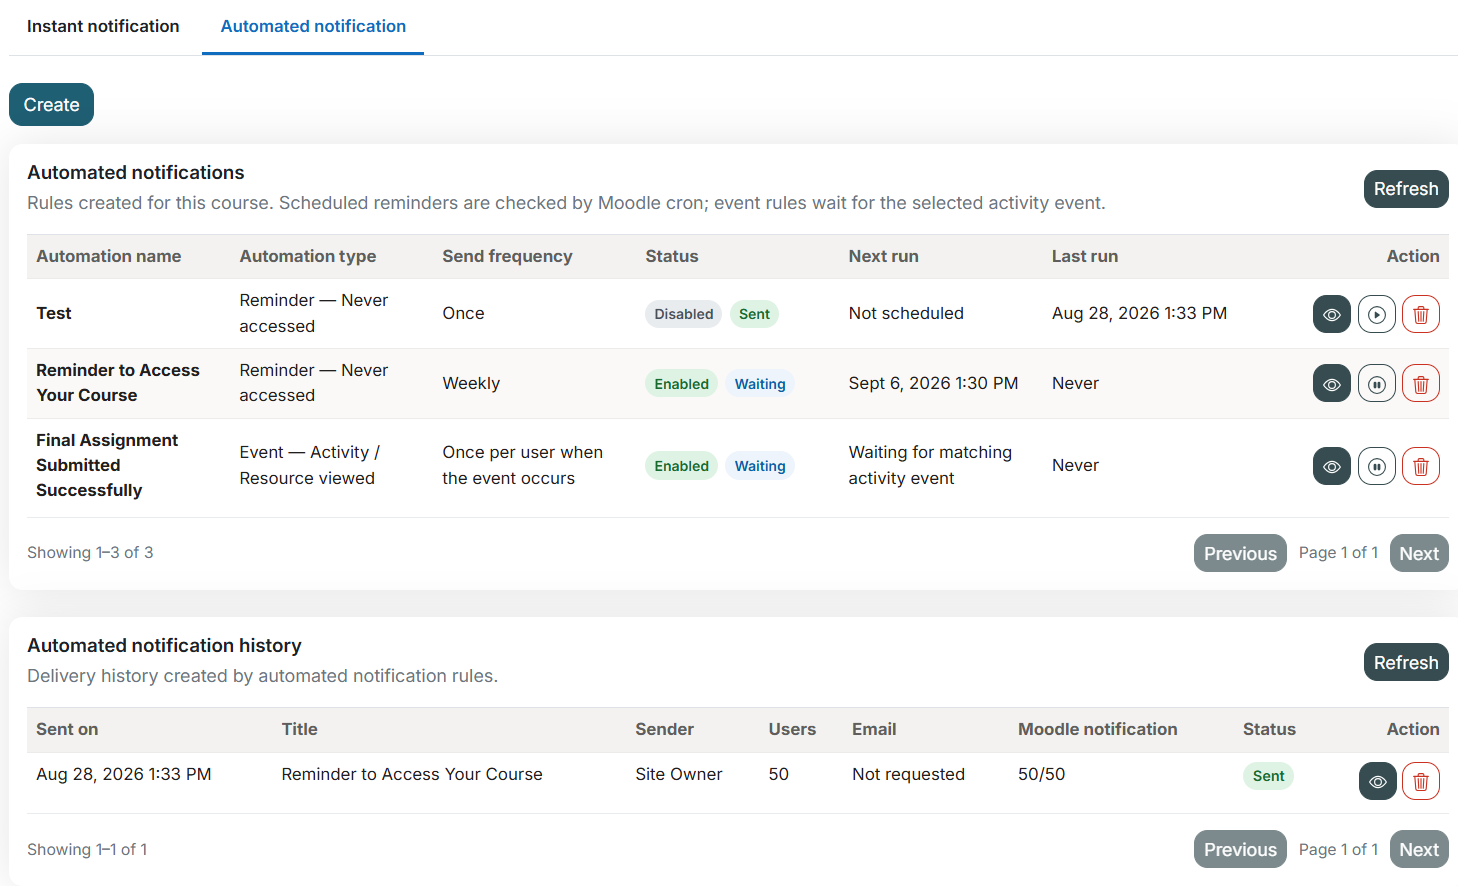Click the Showing 1–1 of 1 text

pyautogui.click(x=87, y=849)
